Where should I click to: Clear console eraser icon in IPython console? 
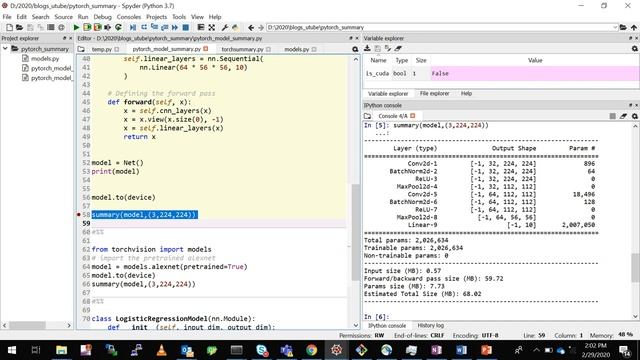[x=623, y=116]
